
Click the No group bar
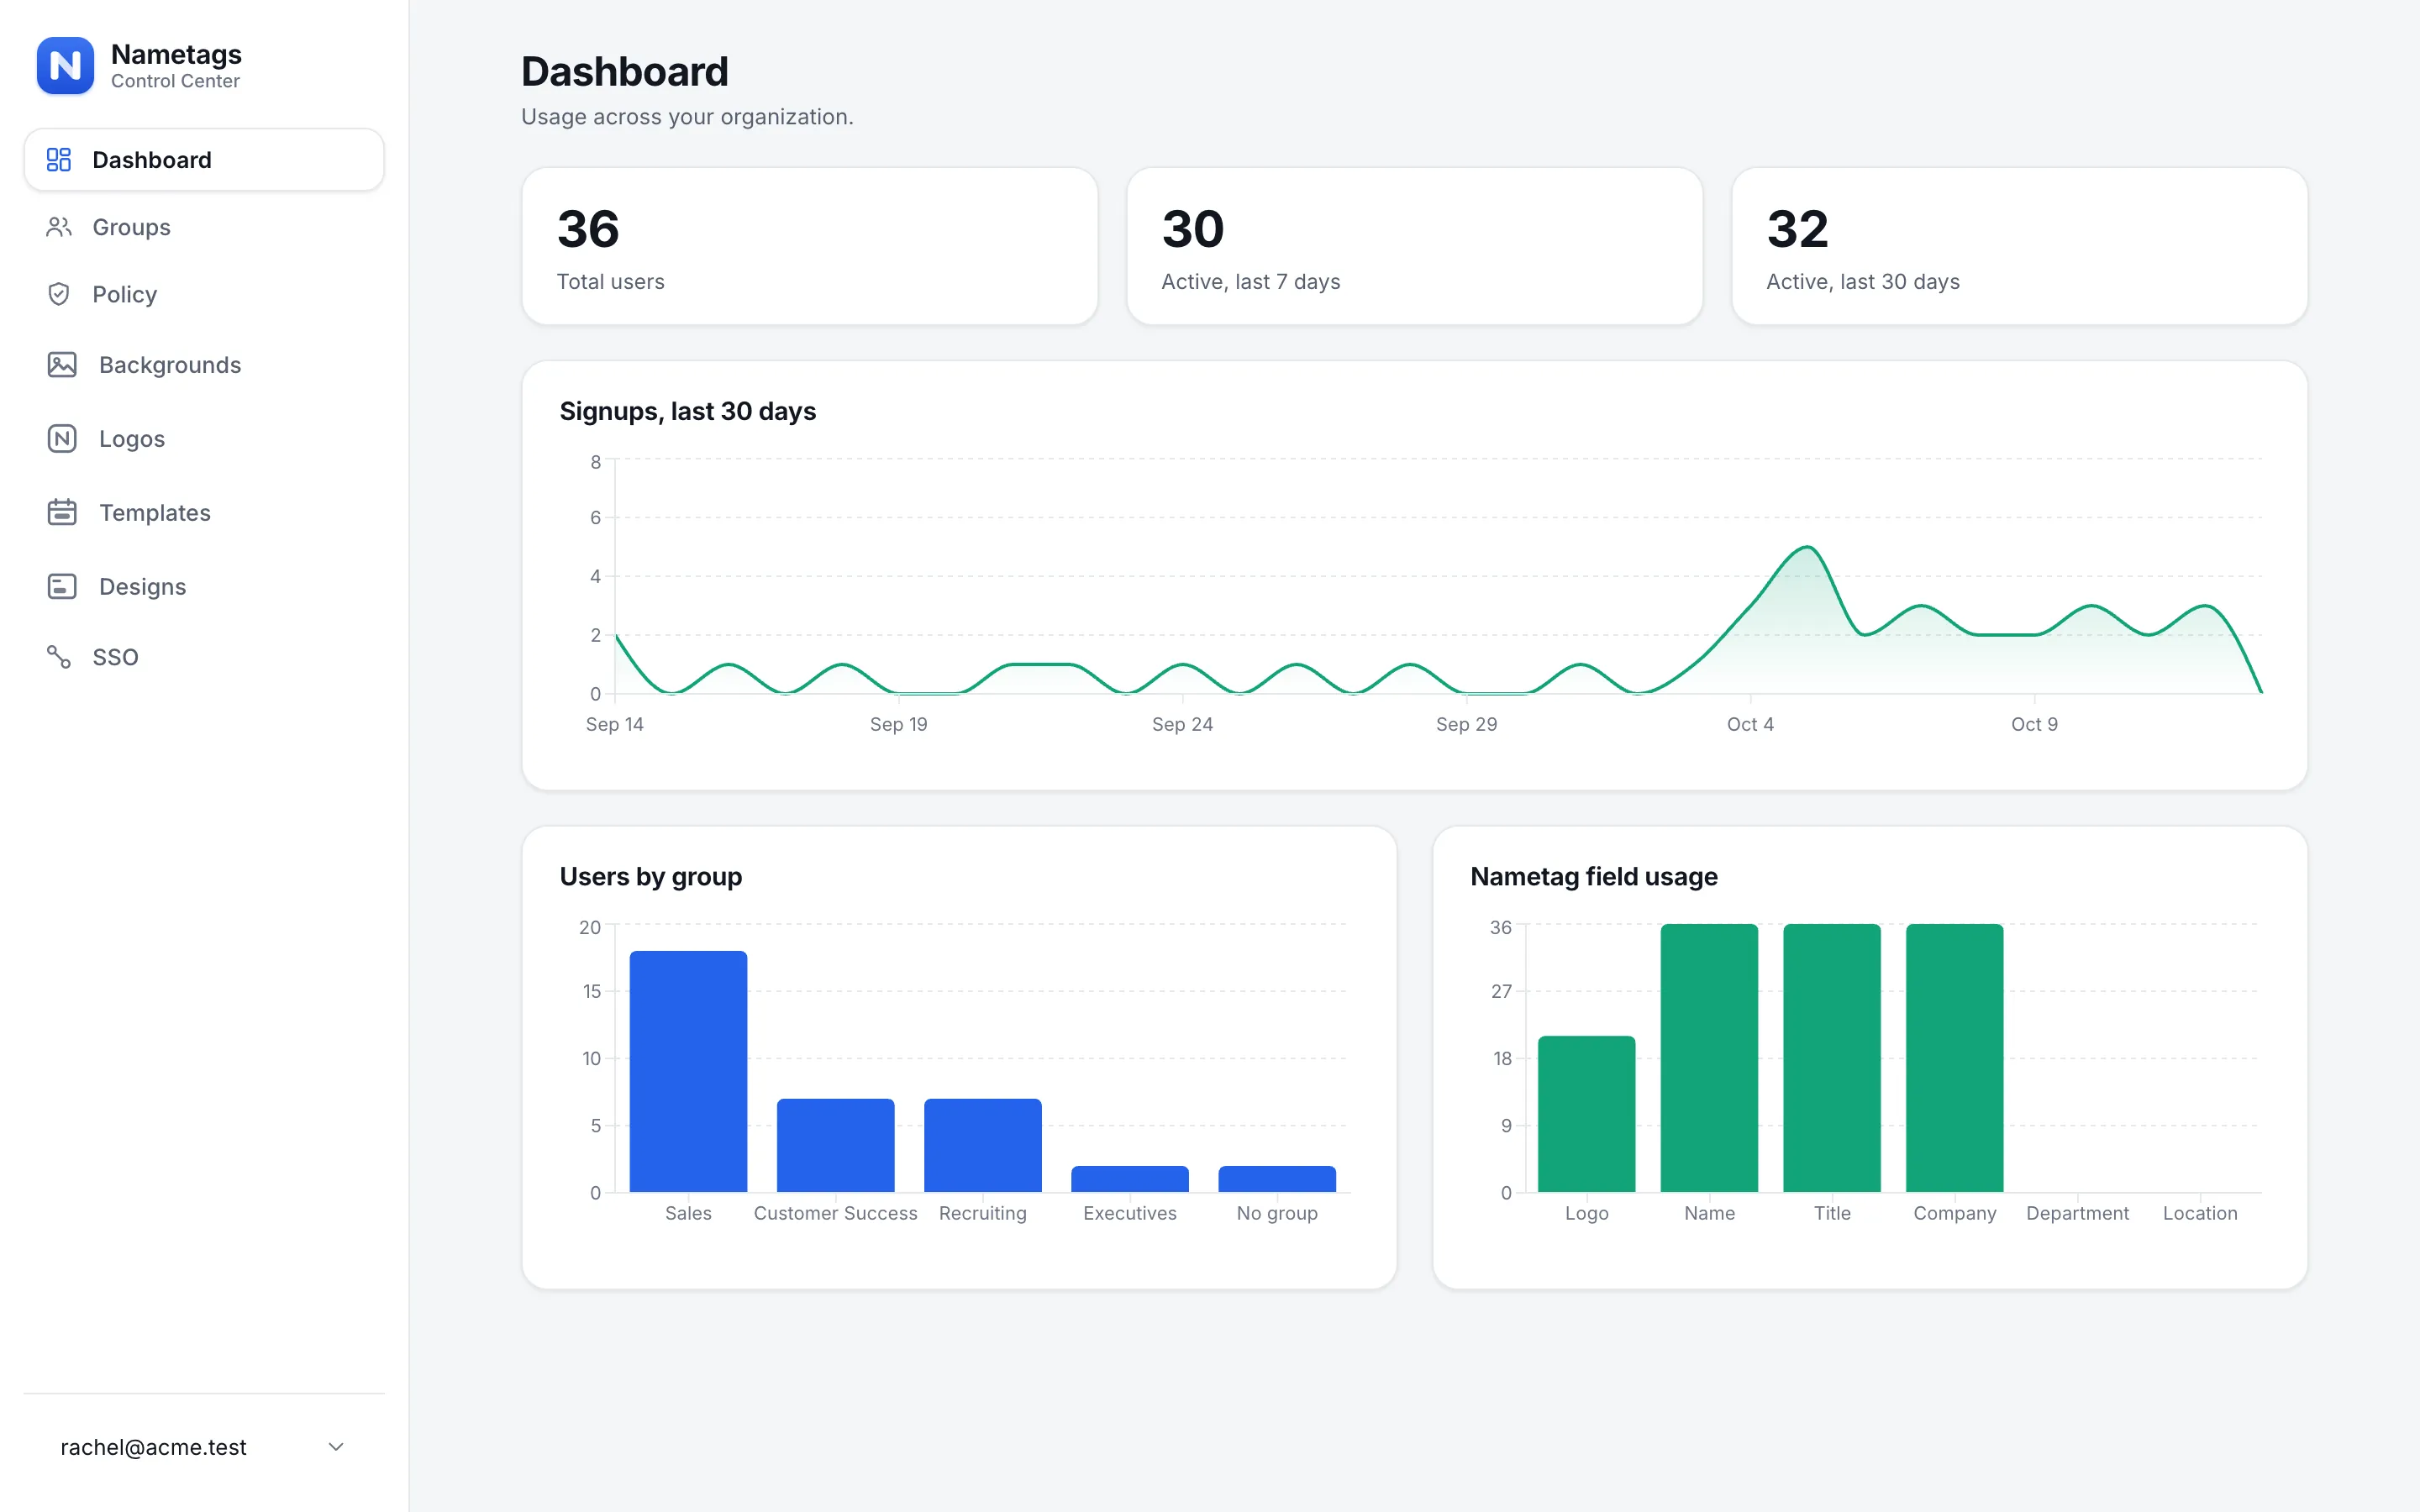tap(1277, 1179)
